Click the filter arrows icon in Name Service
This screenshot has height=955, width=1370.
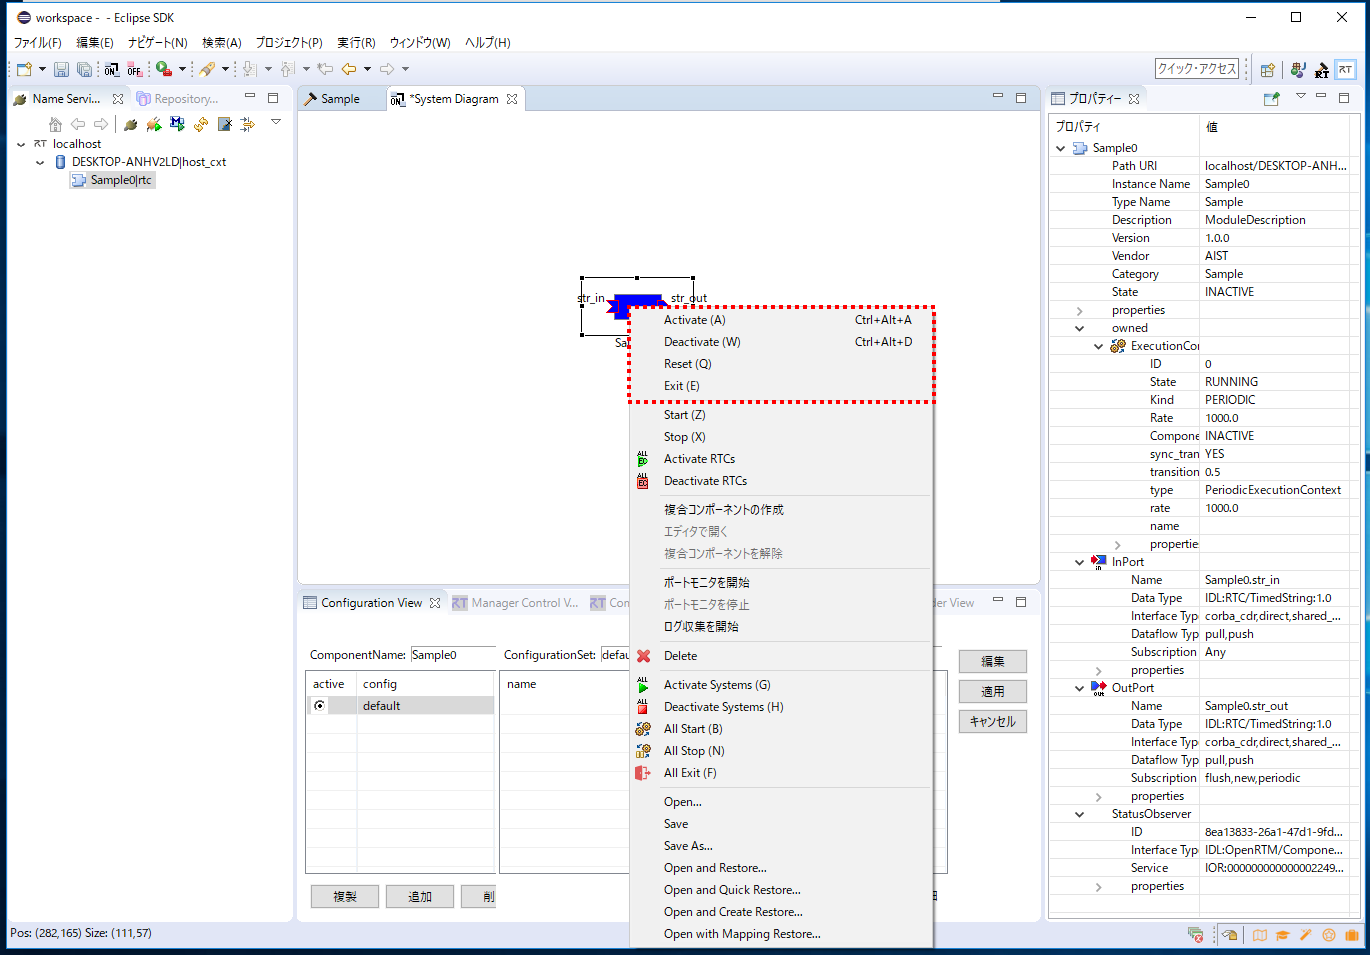point(248,124)
